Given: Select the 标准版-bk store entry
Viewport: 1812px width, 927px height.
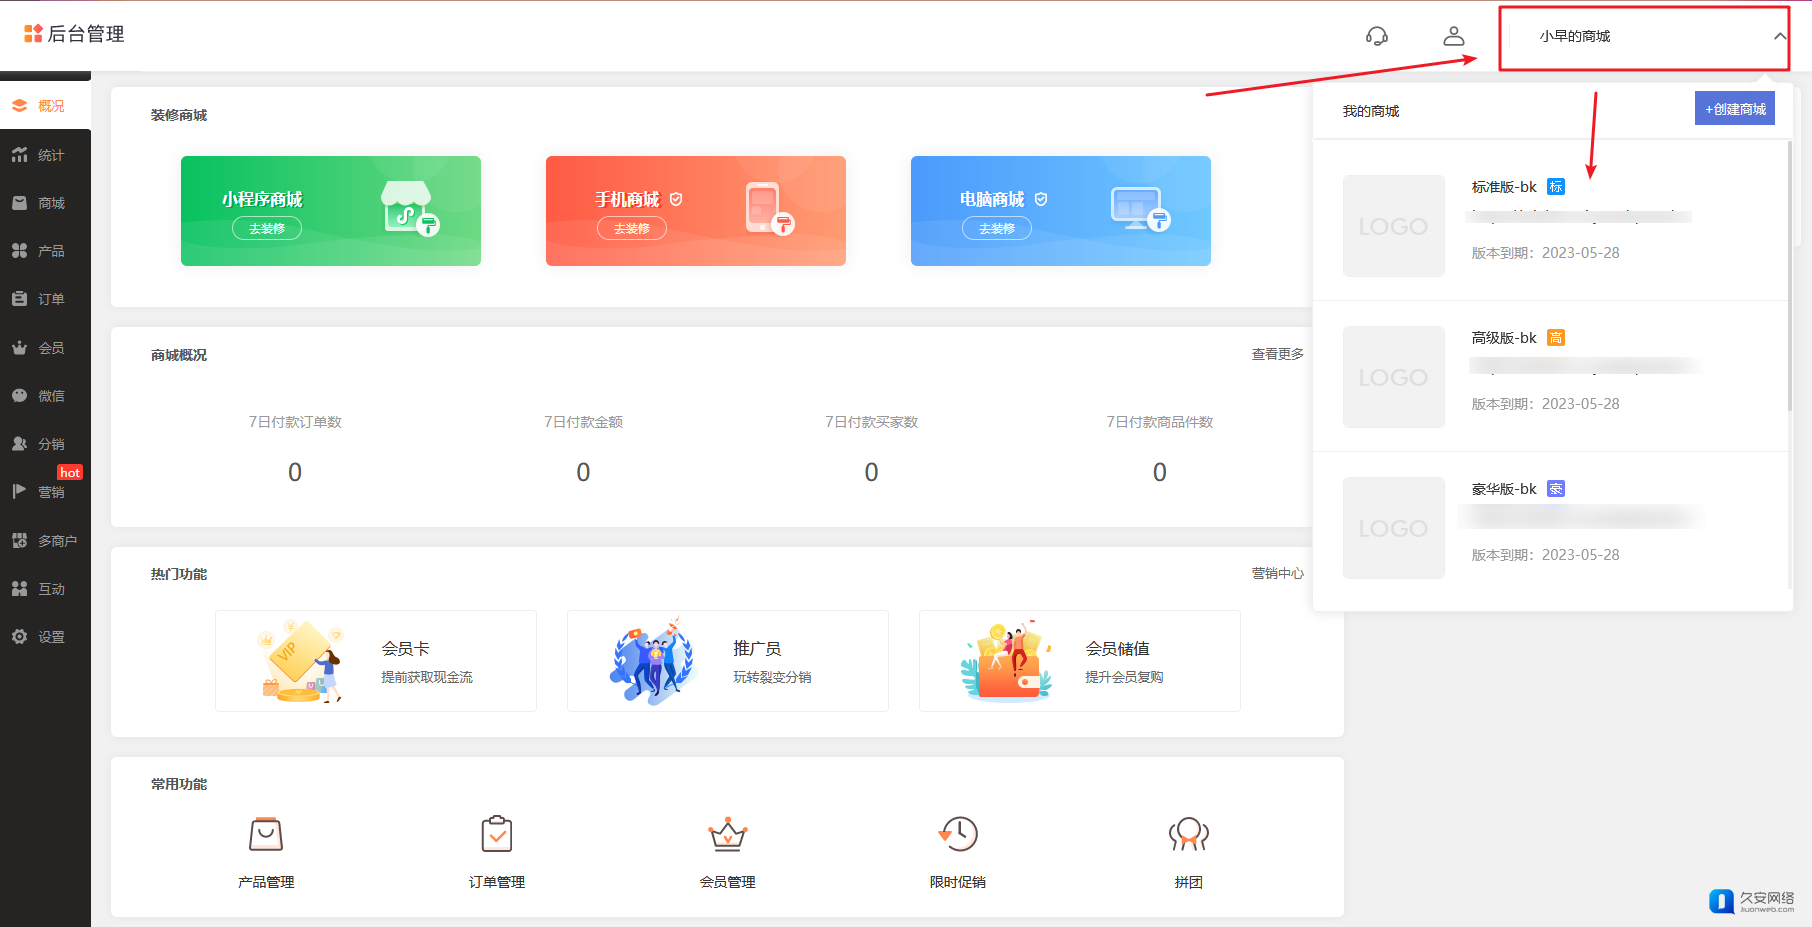Looking at the screenshot, I should point(1504,187).
